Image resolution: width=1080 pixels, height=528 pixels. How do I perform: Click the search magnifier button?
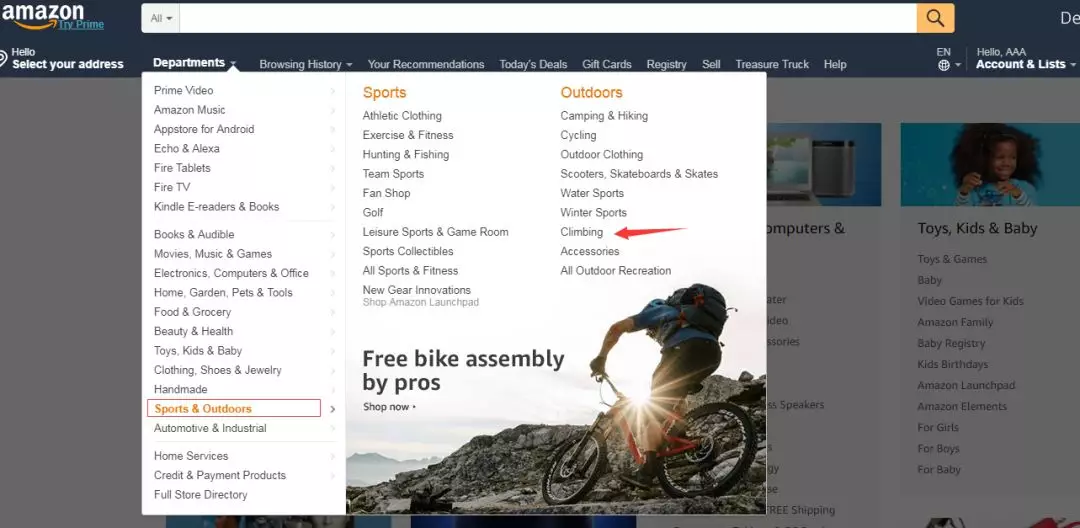click(935, 18)
